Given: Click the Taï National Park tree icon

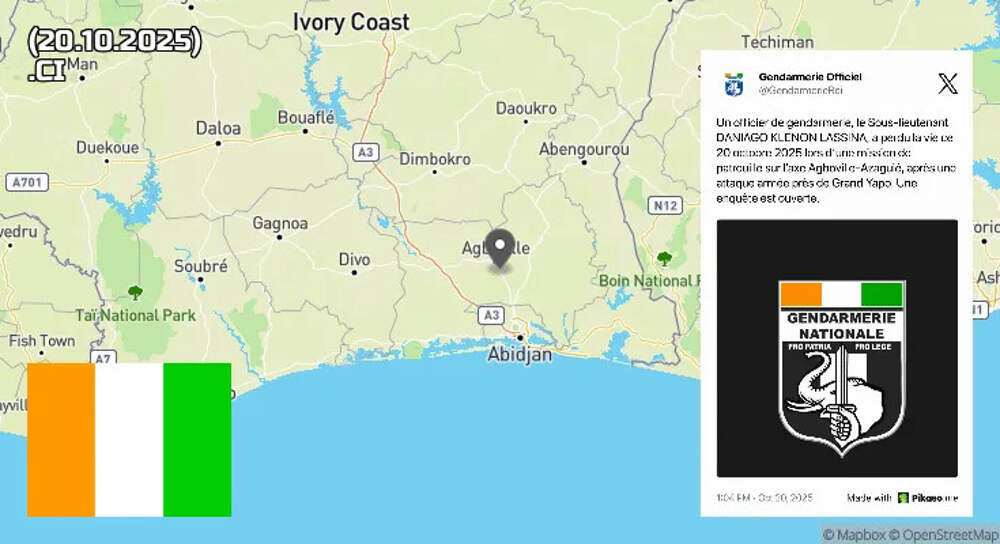Looking at the screenshot, I should (x=136, y=292).
